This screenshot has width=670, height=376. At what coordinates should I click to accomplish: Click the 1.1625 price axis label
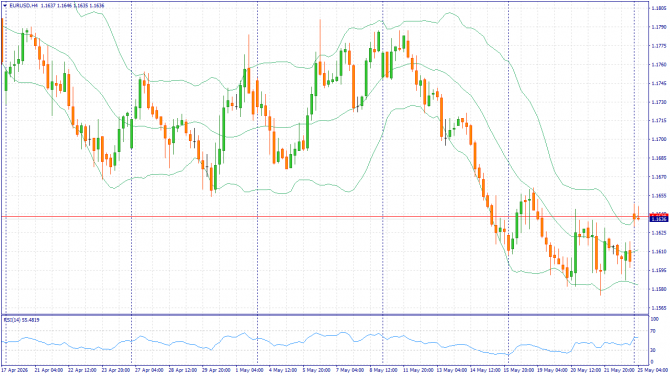click(x=658, y=233)
